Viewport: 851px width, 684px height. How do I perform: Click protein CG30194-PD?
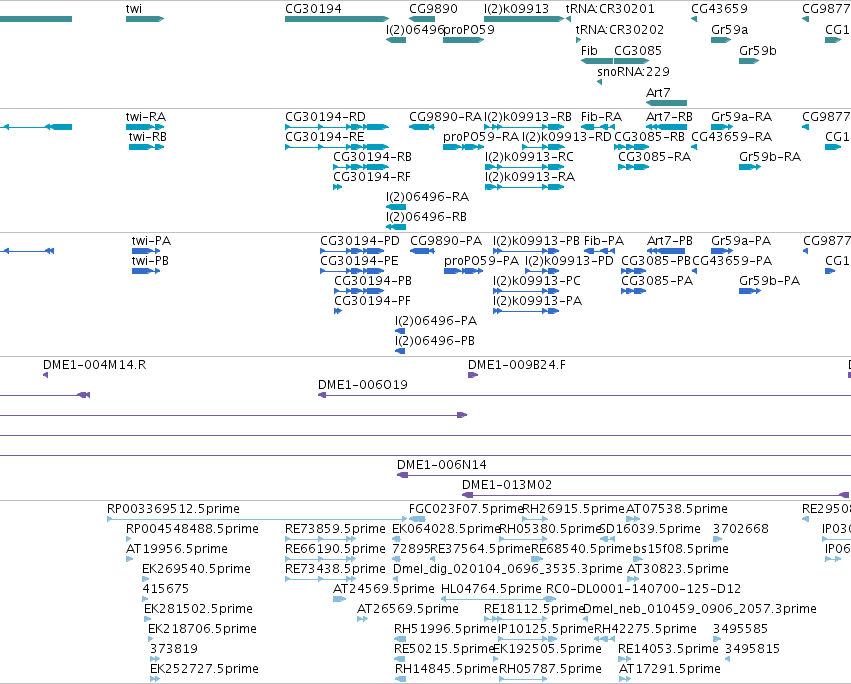[x=352, y=251]
